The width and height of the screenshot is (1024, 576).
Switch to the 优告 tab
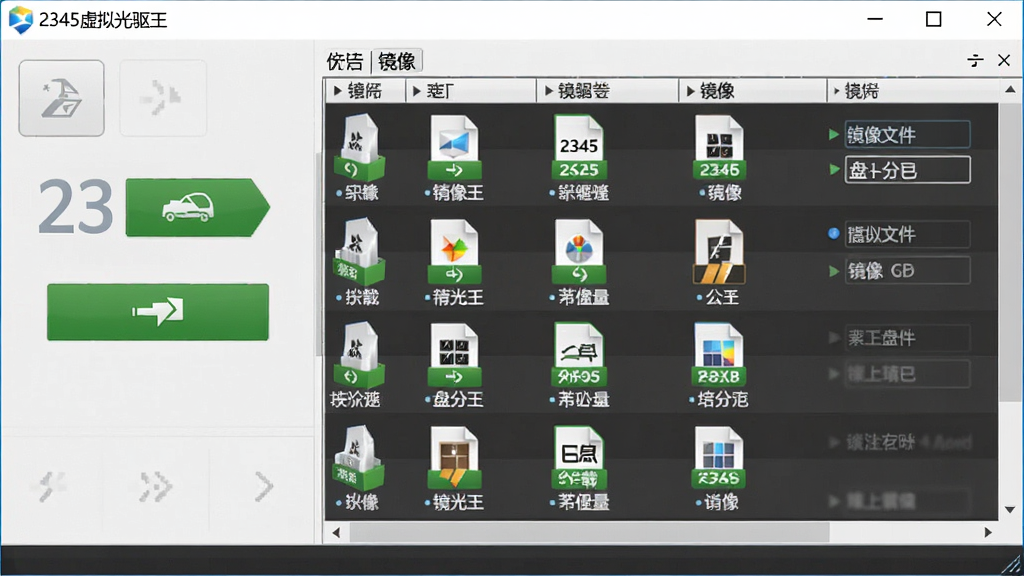click(x=345, y=61)
